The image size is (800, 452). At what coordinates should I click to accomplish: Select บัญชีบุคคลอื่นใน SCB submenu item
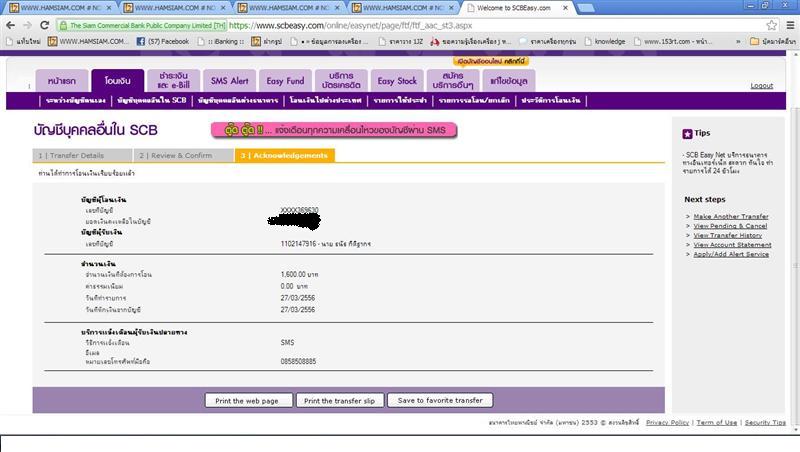[152, 101]
